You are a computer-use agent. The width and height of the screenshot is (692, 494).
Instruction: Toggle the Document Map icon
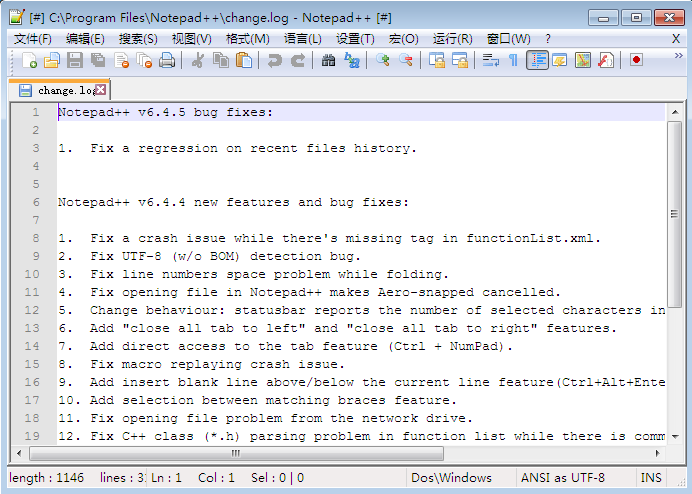click(x=583, y=60)
